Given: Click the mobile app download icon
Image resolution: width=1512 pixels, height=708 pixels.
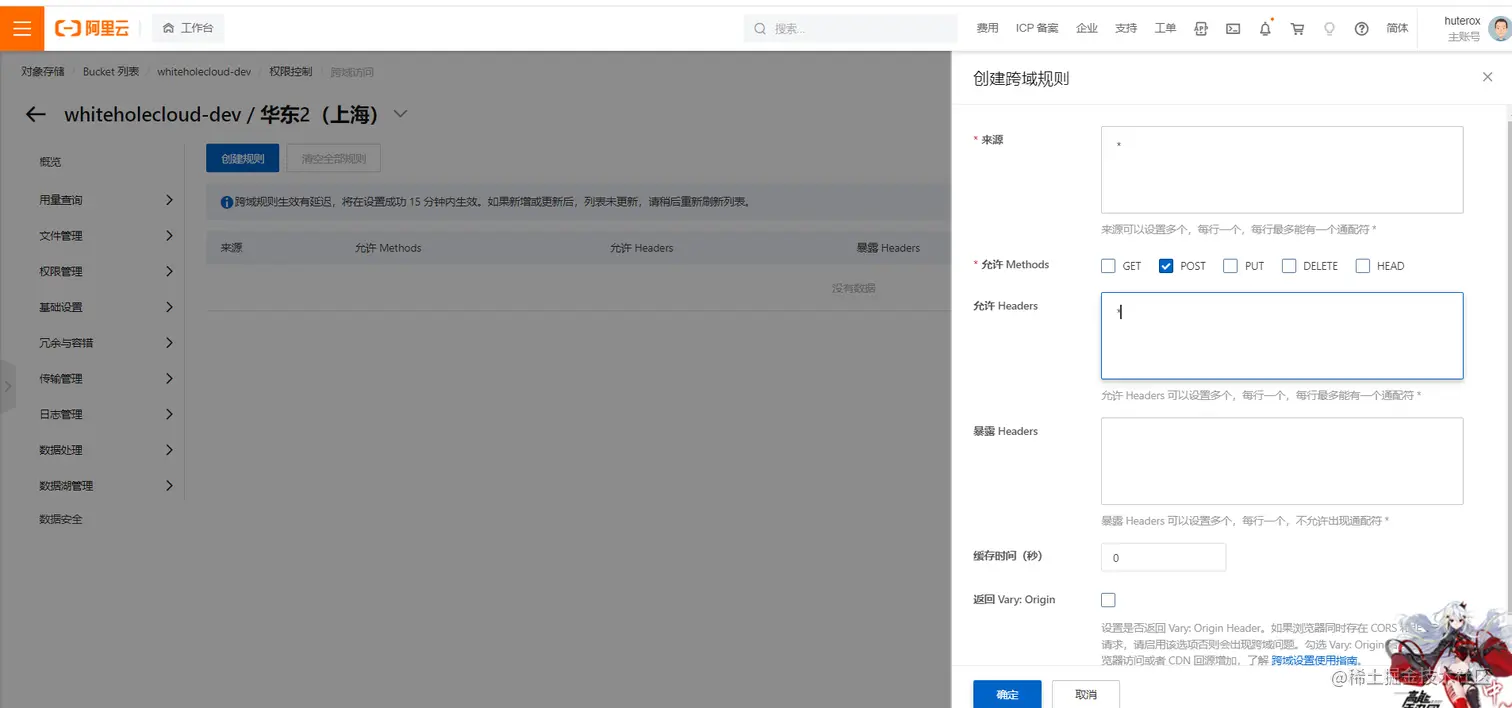Looking at the screenshot, I should (x=1201, y=28).
